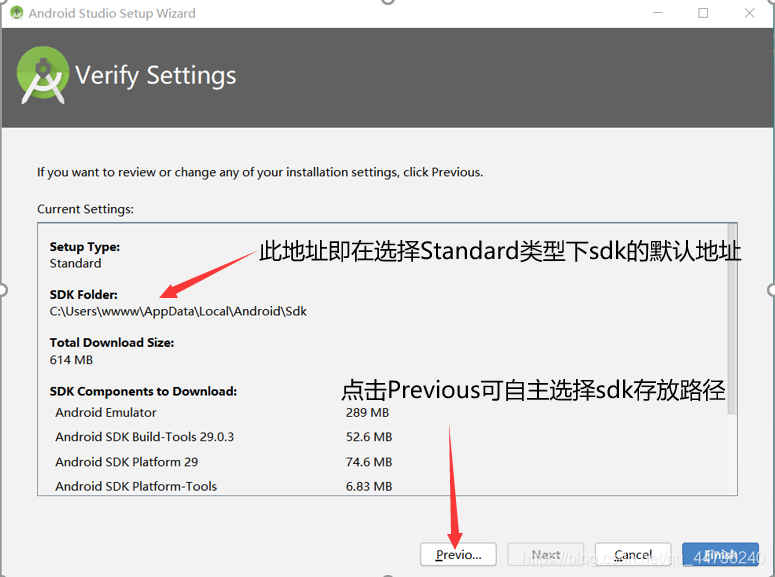Click the Setup Type value Standard
Image resolution: width=775 pixels, height=577 pixels.
[75, 264]
